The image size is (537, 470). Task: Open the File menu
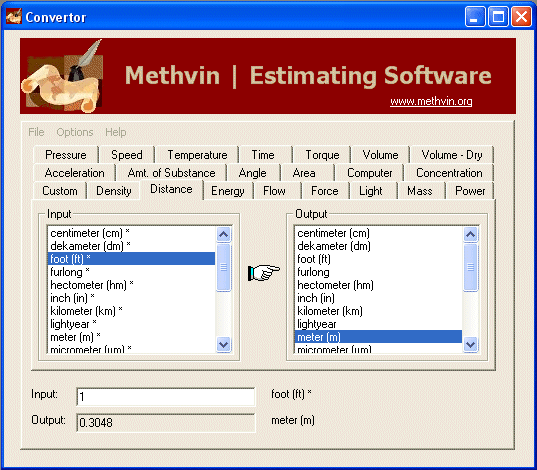pos(36,132)
